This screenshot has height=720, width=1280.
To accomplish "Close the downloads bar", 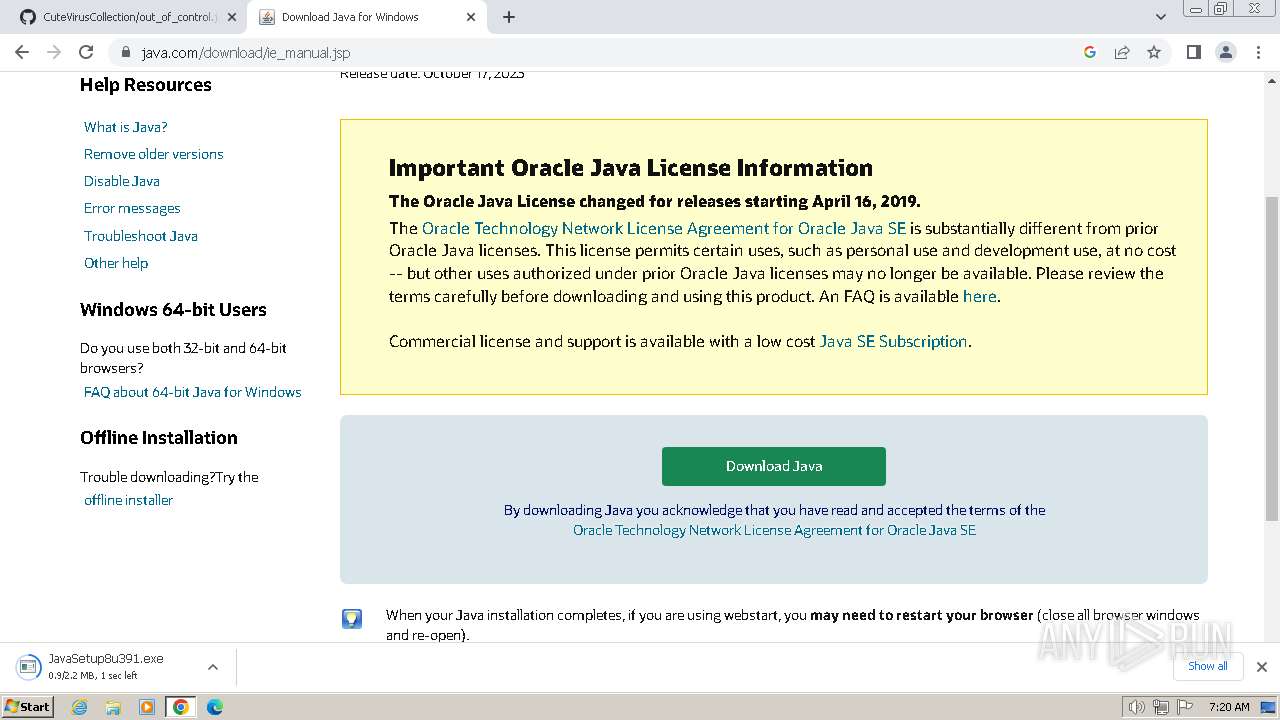I will point(1262,667).
